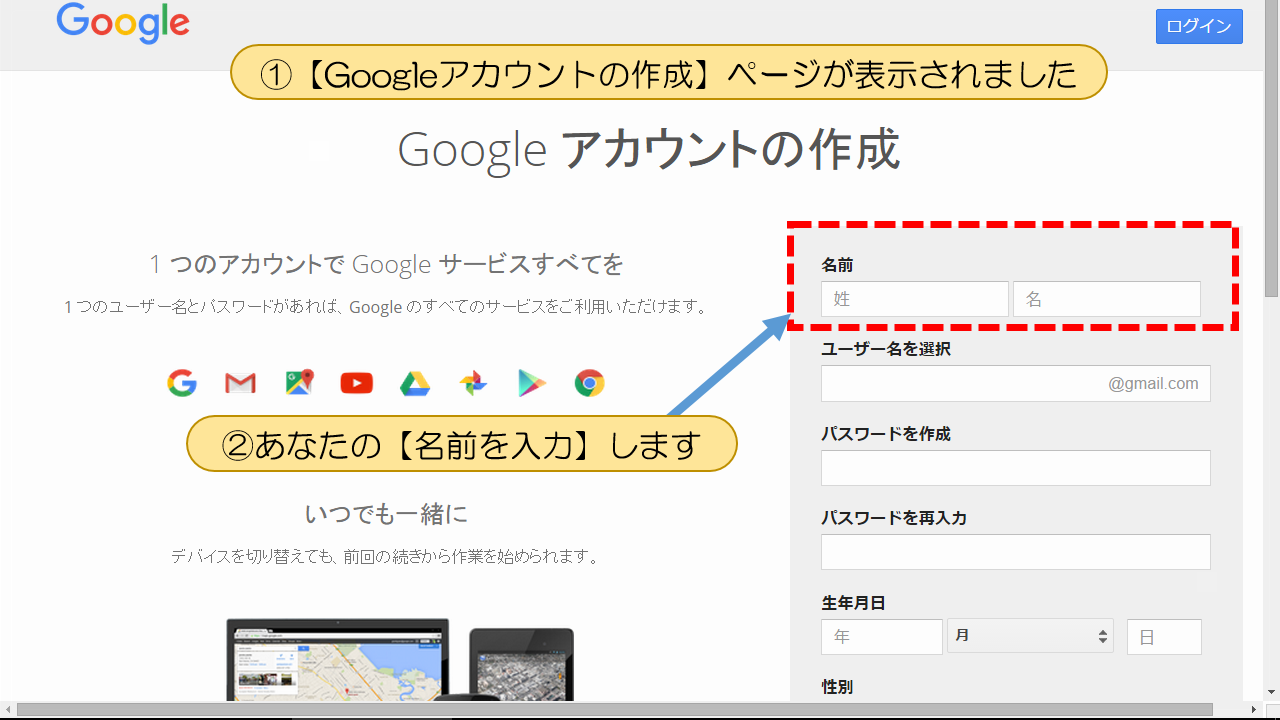Click the 生年月日 label
The image size is (1280, 720).
coord(854,603)
